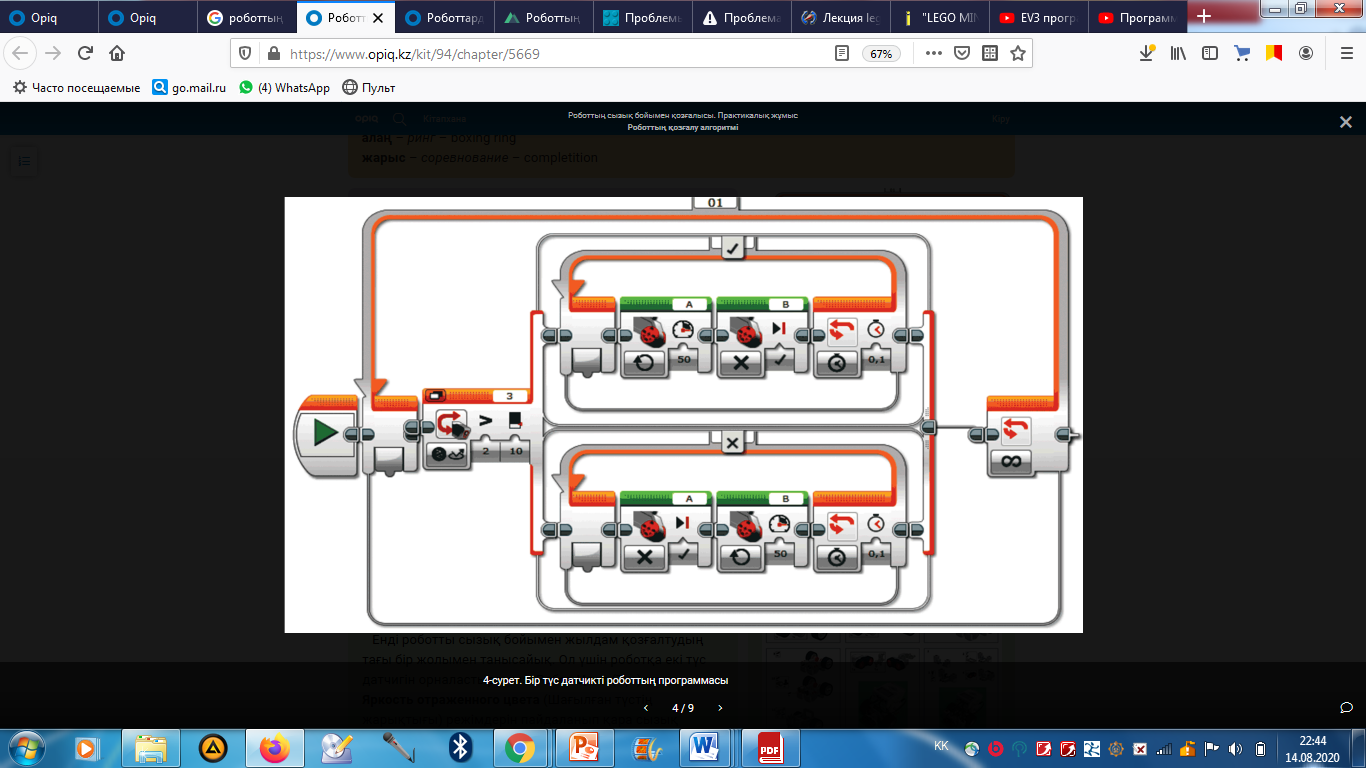Image resolution: width=1366 pixels, height=768 pixels.
Task: Open the site security padlock info
Action: (x=273, y=54)
